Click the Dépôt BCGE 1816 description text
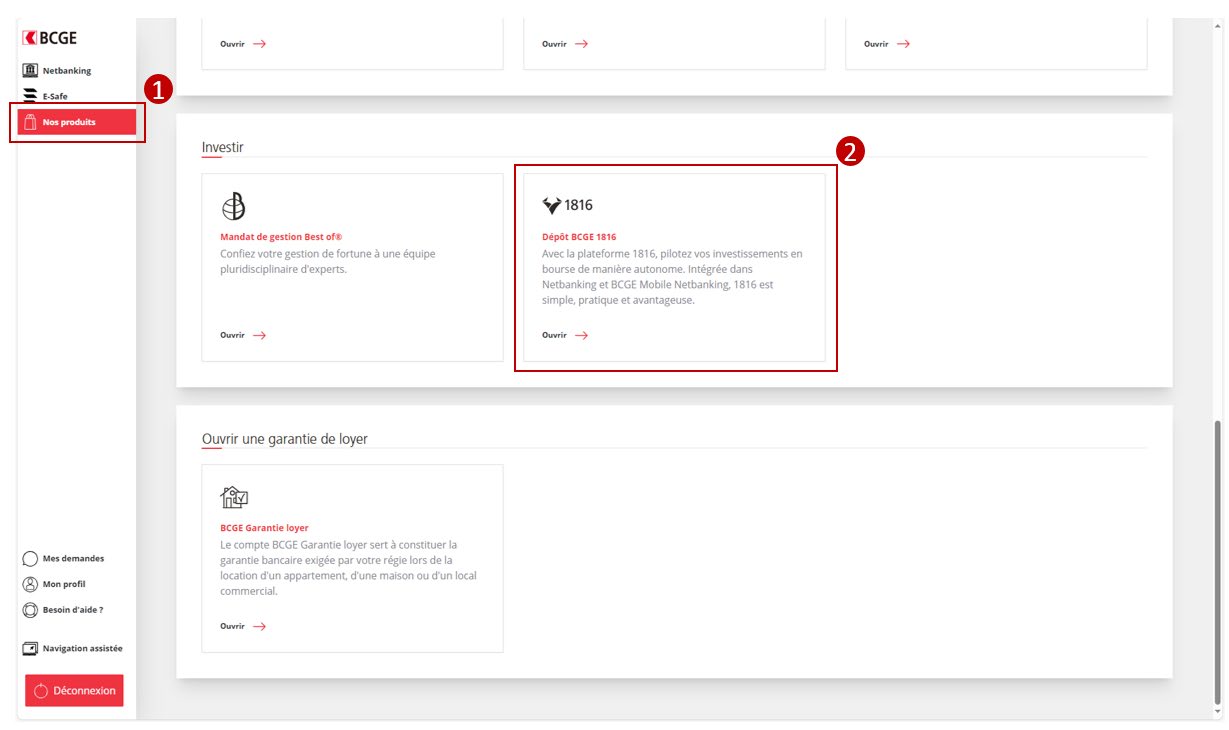Screen dimensions: 1229x730 click(x=672, y=277)
